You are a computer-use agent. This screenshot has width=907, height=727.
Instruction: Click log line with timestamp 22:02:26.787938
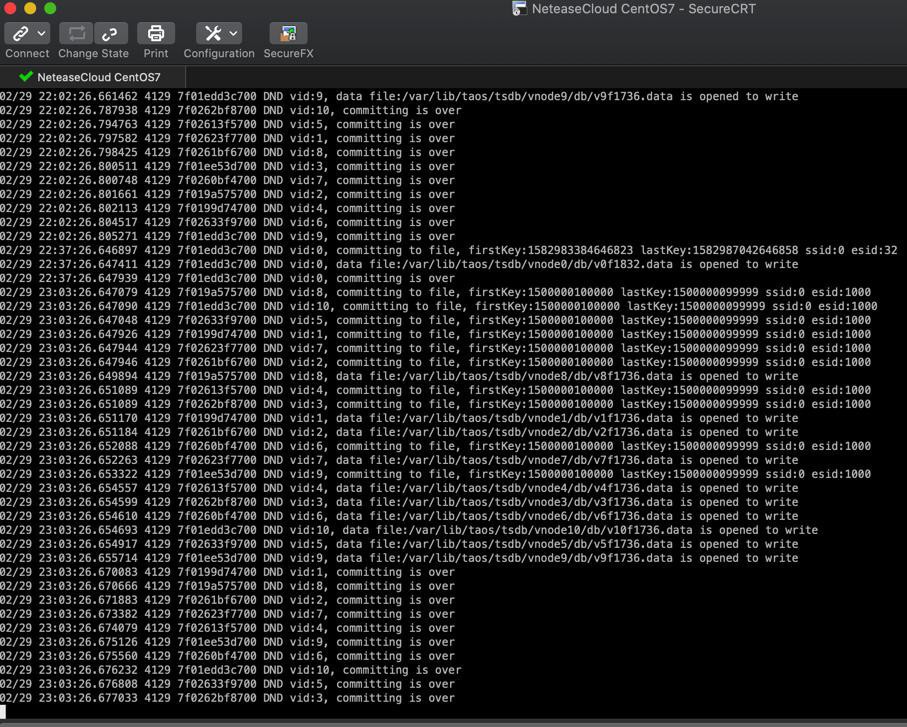pos(231,110)
